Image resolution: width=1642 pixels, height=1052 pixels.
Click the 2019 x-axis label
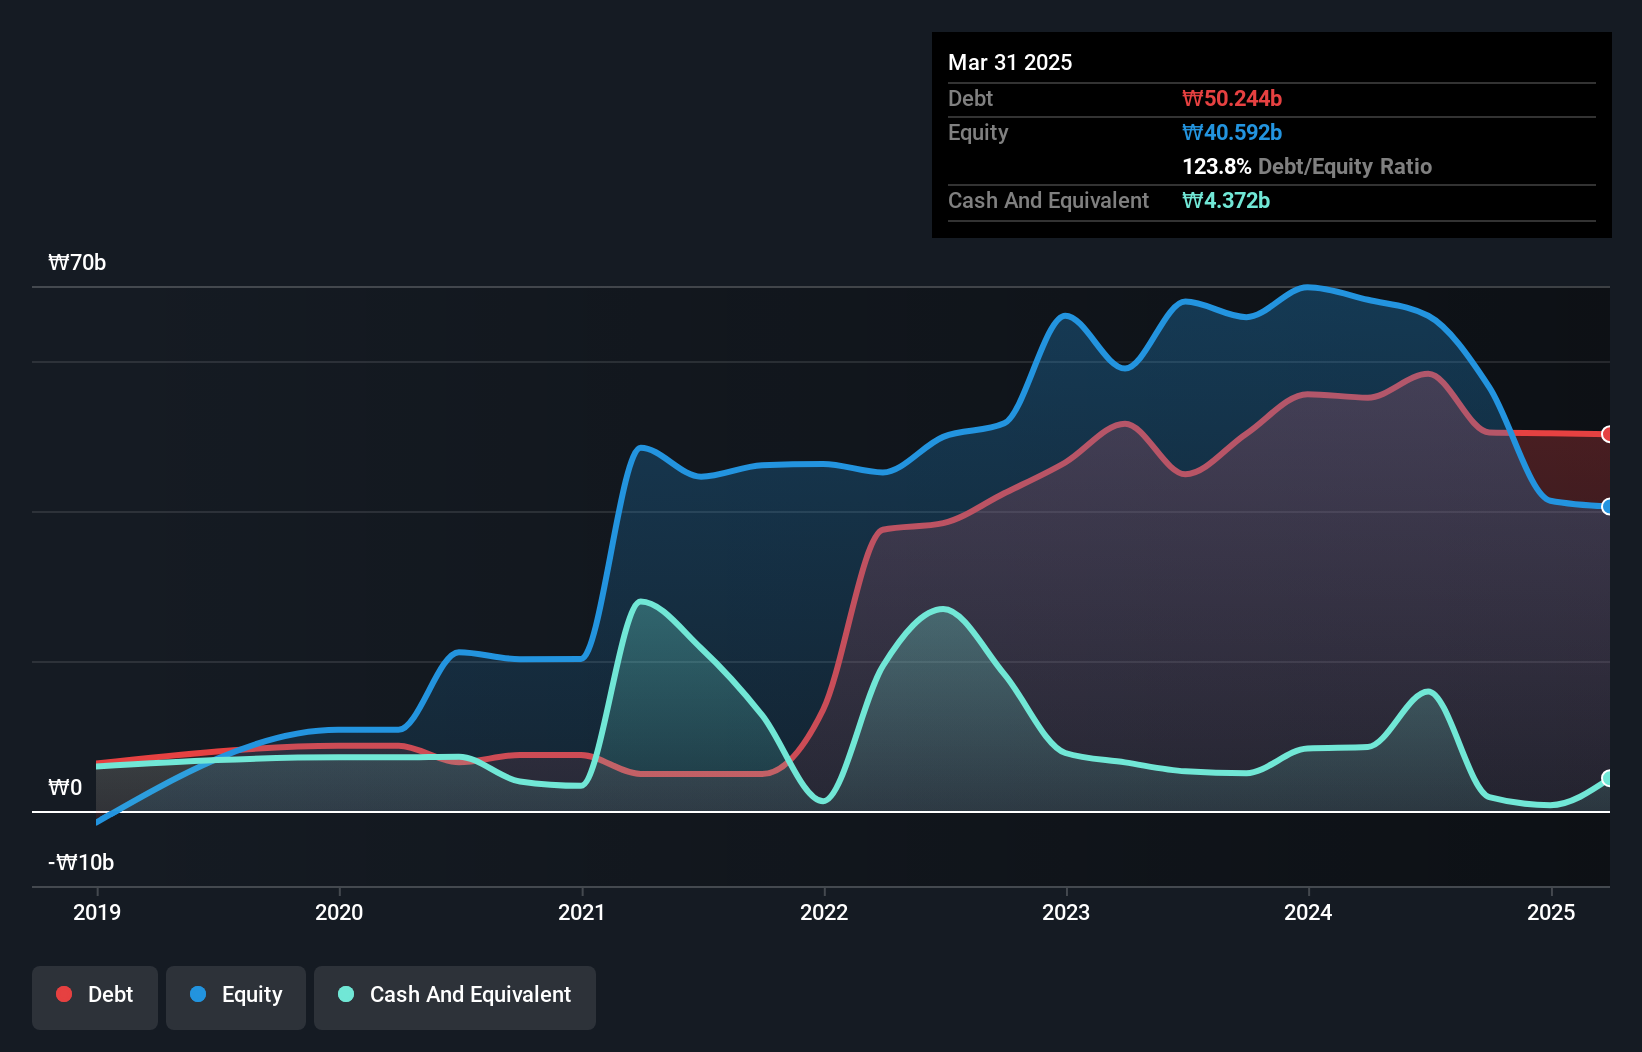(97, 912)
